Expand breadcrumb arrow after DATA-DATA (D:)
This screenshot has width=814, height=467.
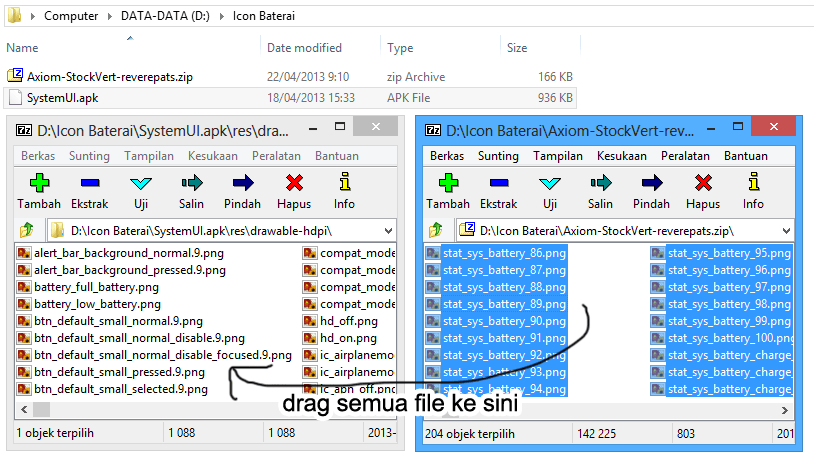tap(222, 16)
